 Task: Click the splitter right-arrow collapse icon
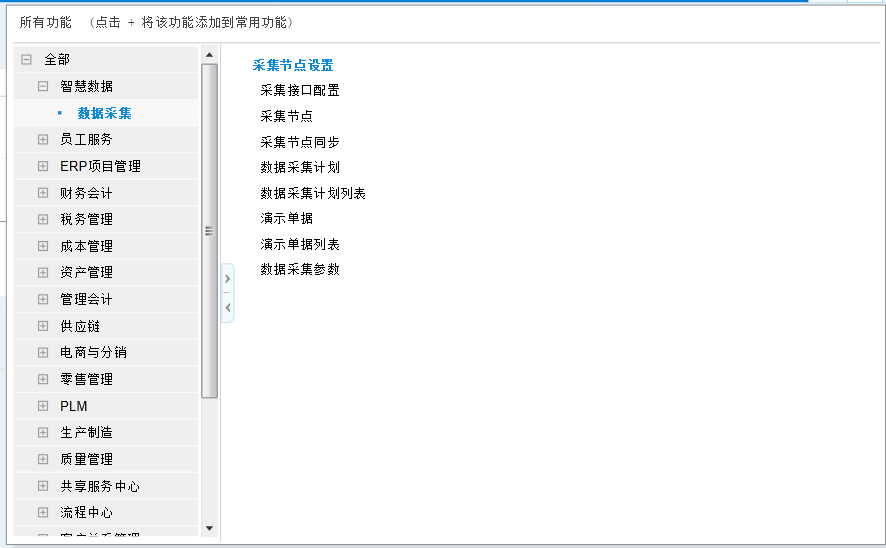click(x=228, y=278)
